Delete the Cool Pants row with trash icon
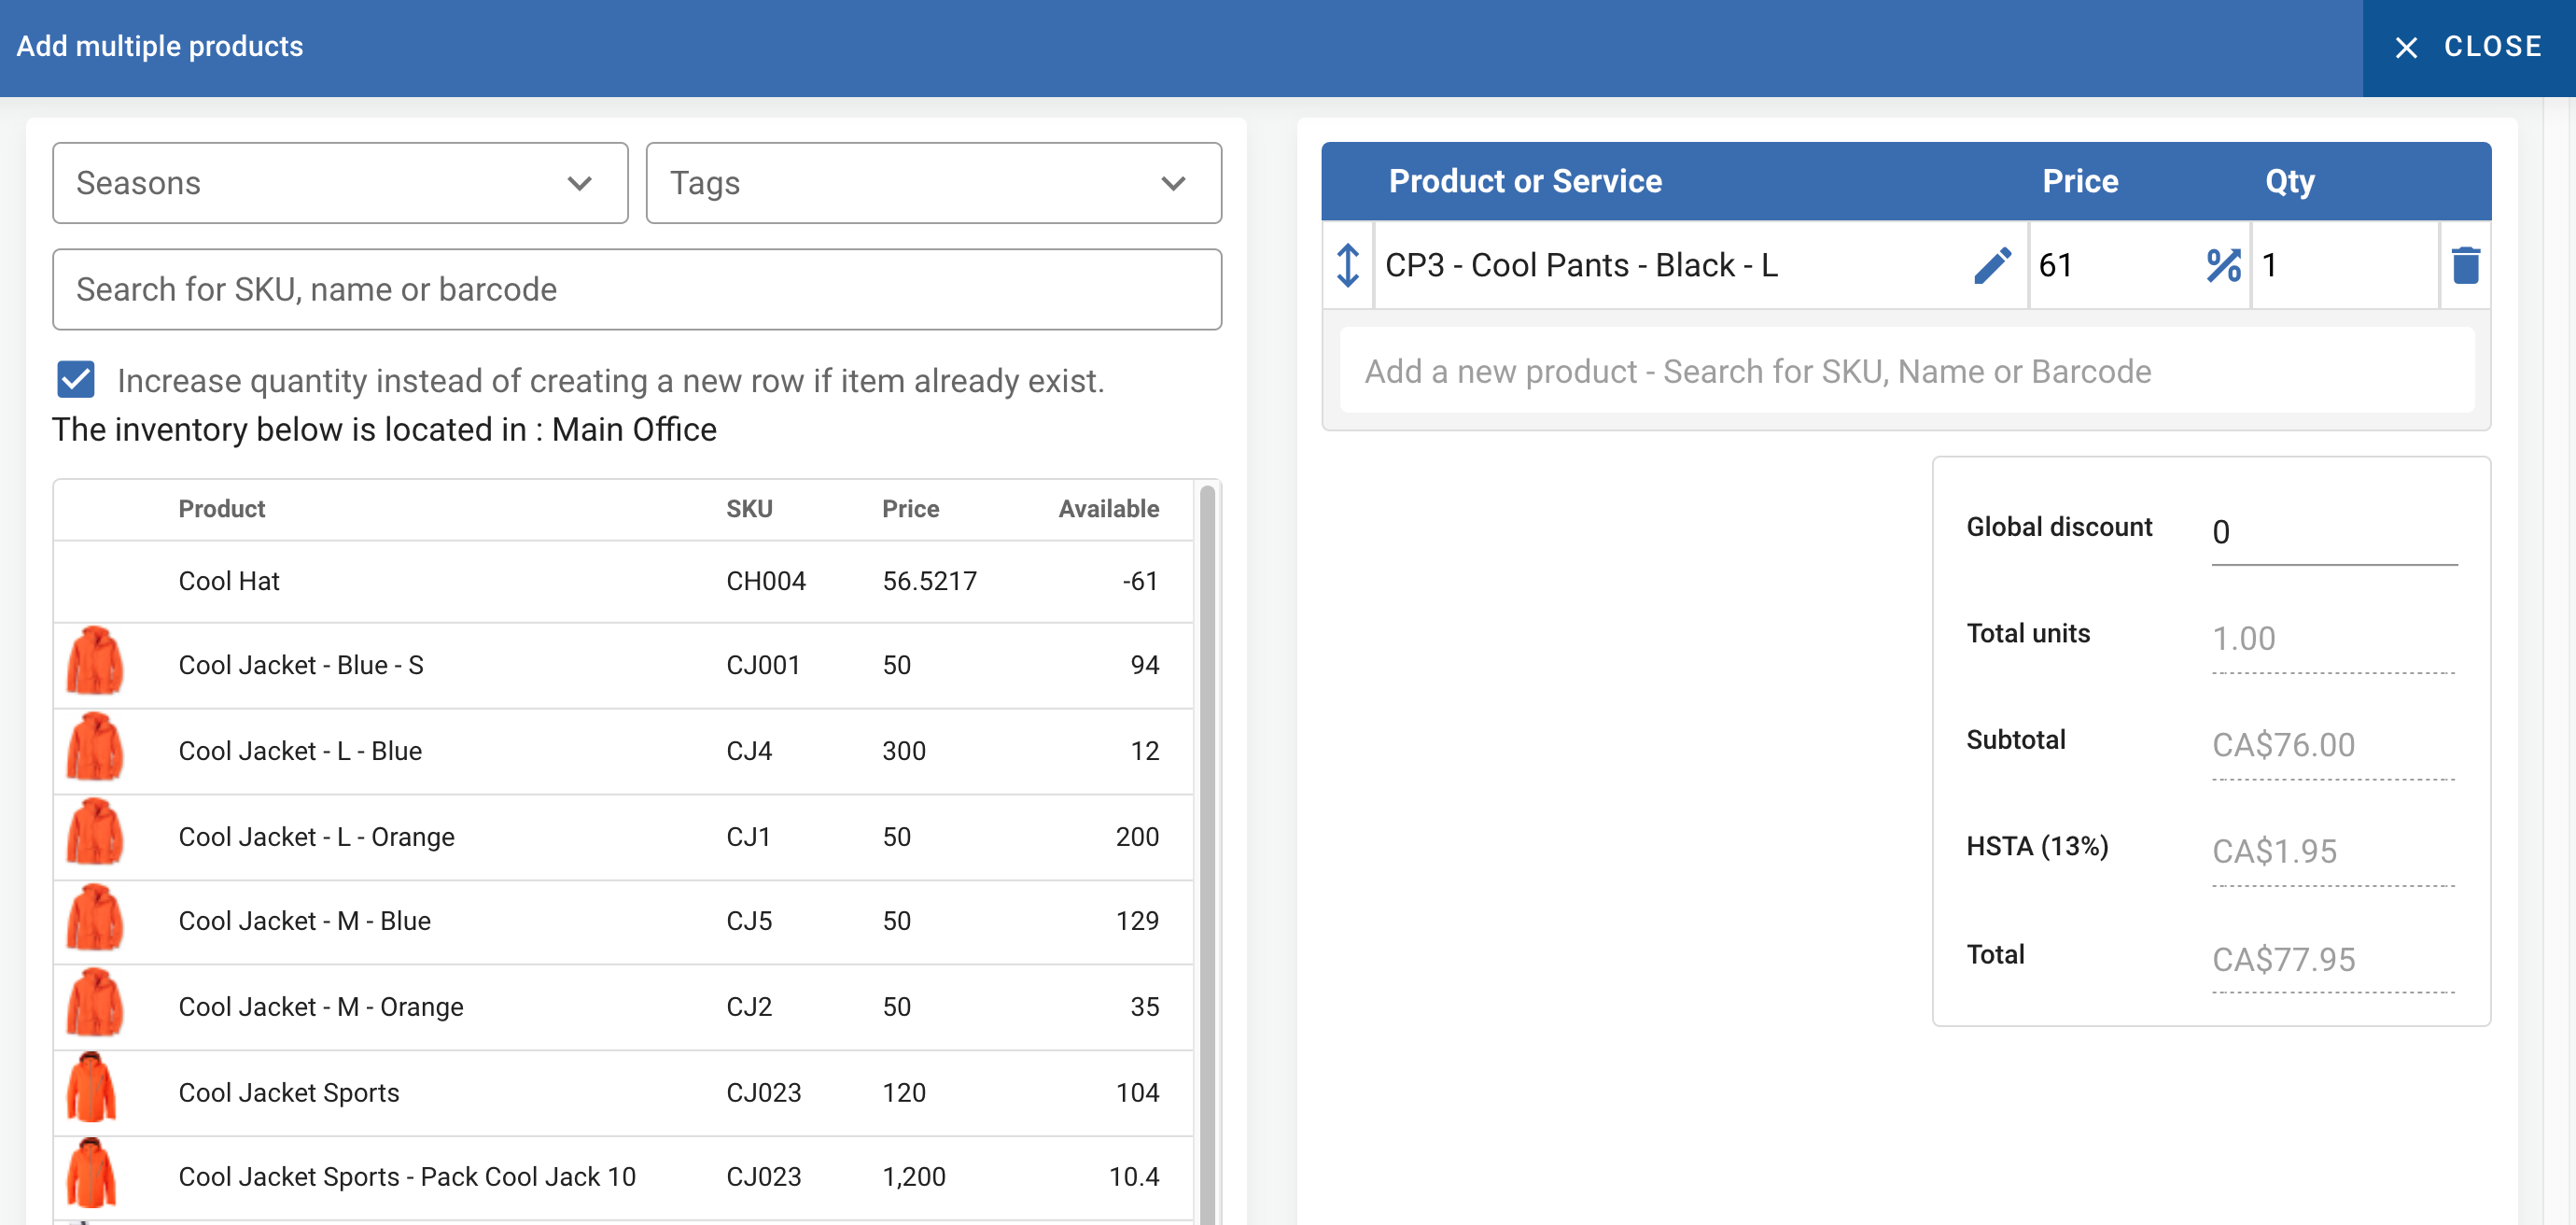2576x1225 pixels. pos(2465,266)
